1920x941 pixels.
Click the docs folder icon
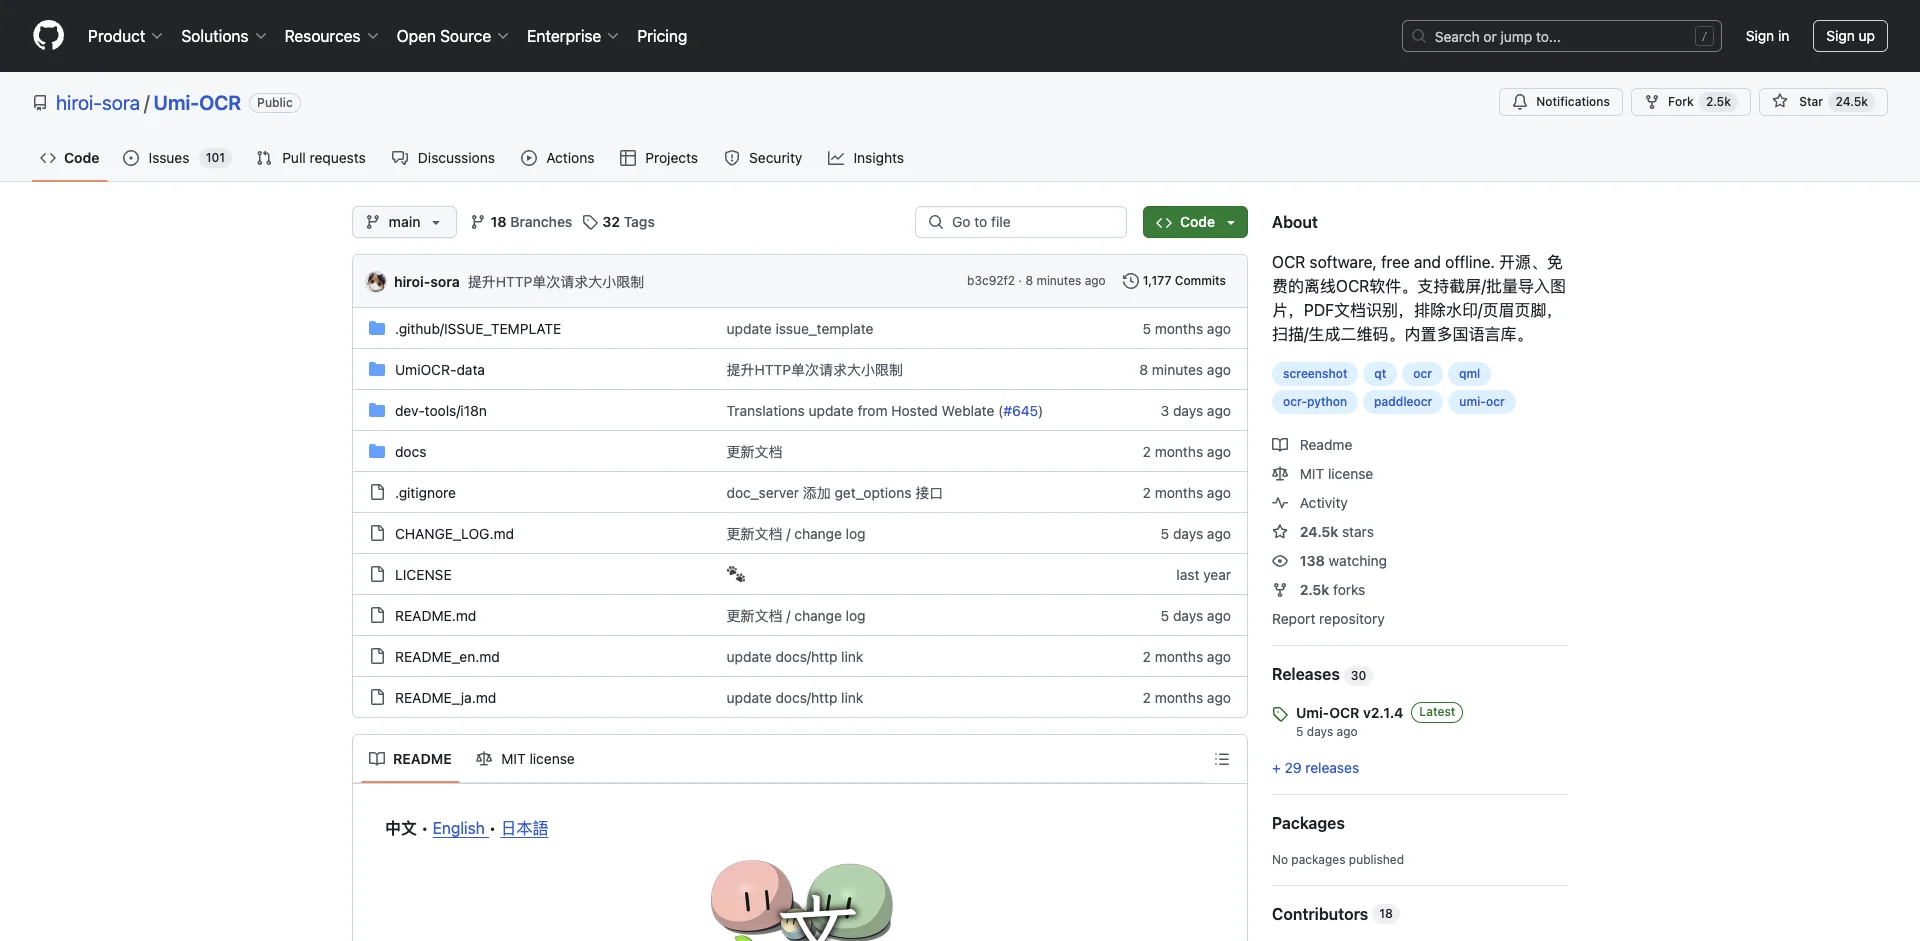[x=377, y=451]
